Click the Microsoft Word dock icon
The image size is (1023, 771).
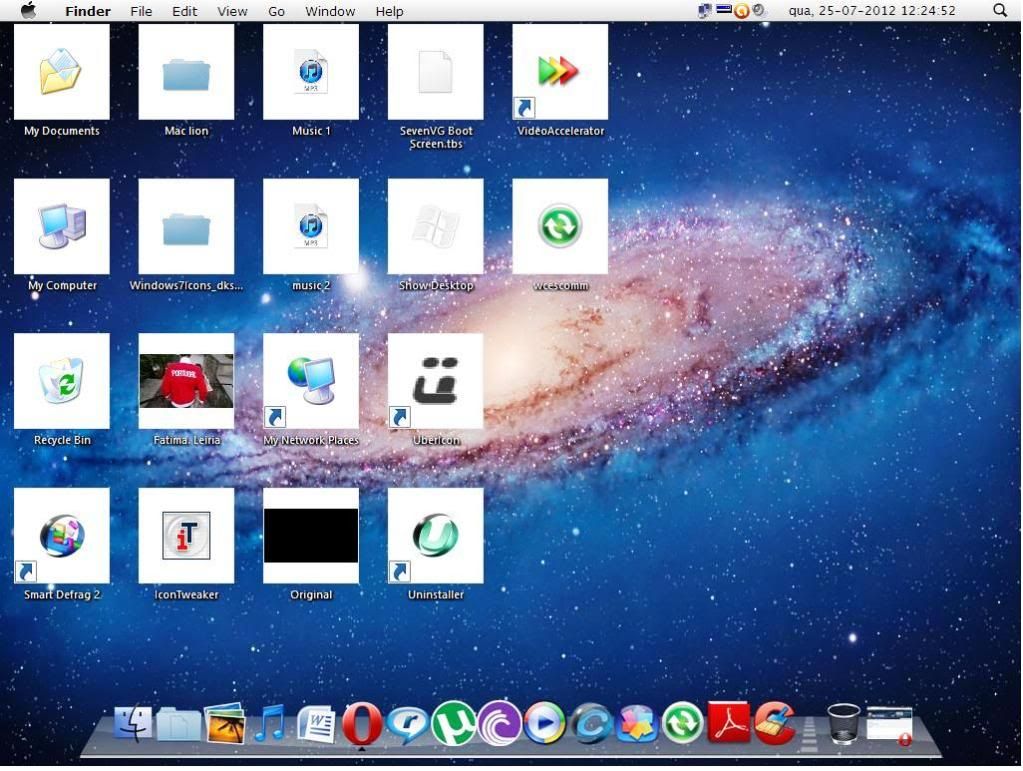(316, 723)
